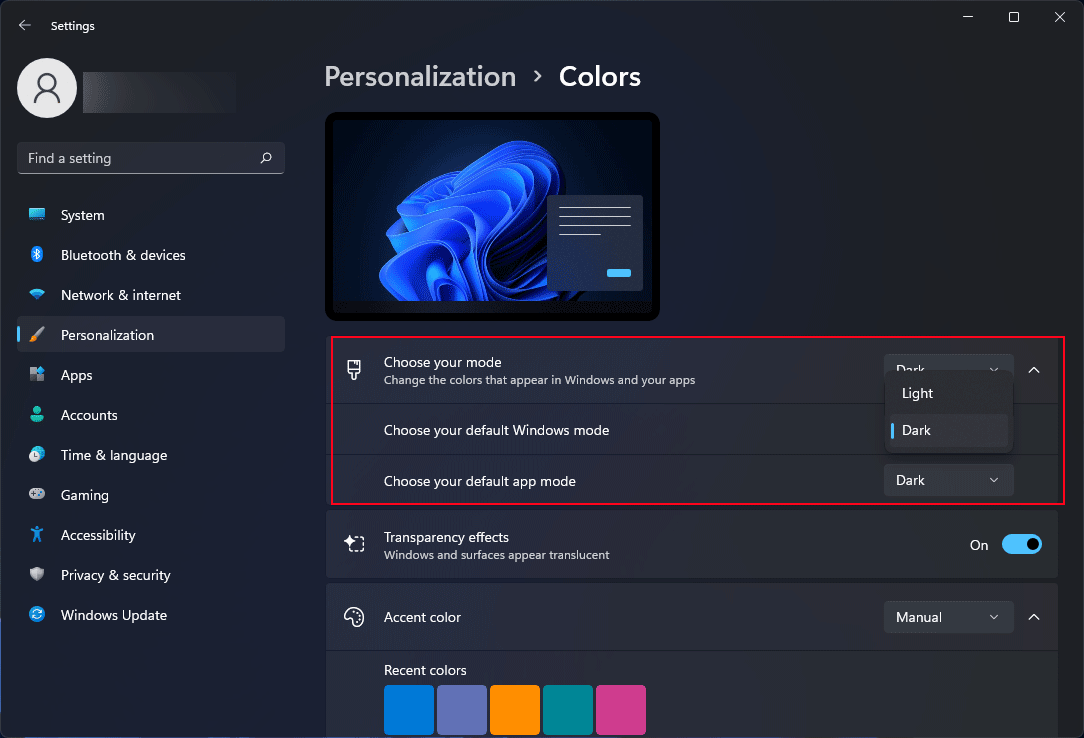Collapse the Choose your mode section
Screen dimensions: 1084x738
[1034, 369]
